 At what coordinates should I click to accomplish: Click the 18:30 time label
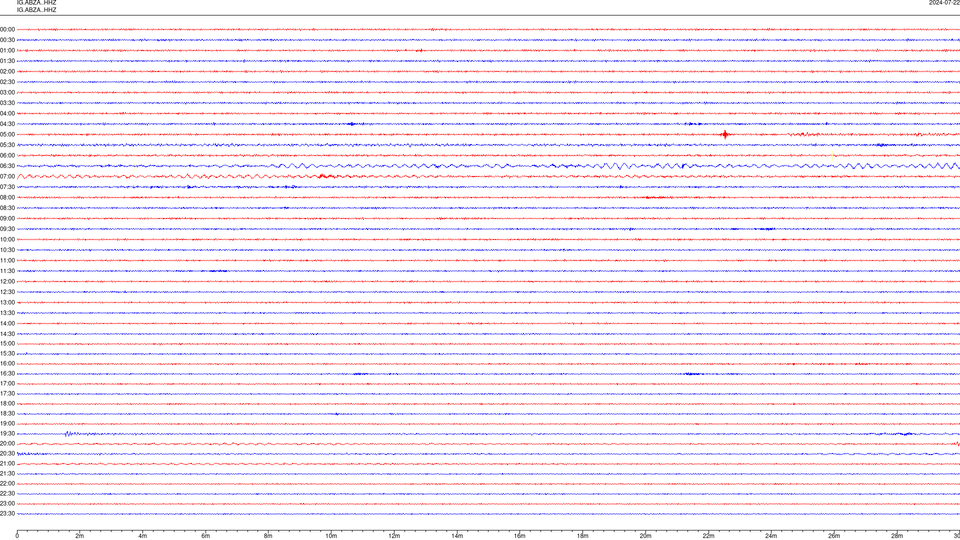(x=7, y=414)
